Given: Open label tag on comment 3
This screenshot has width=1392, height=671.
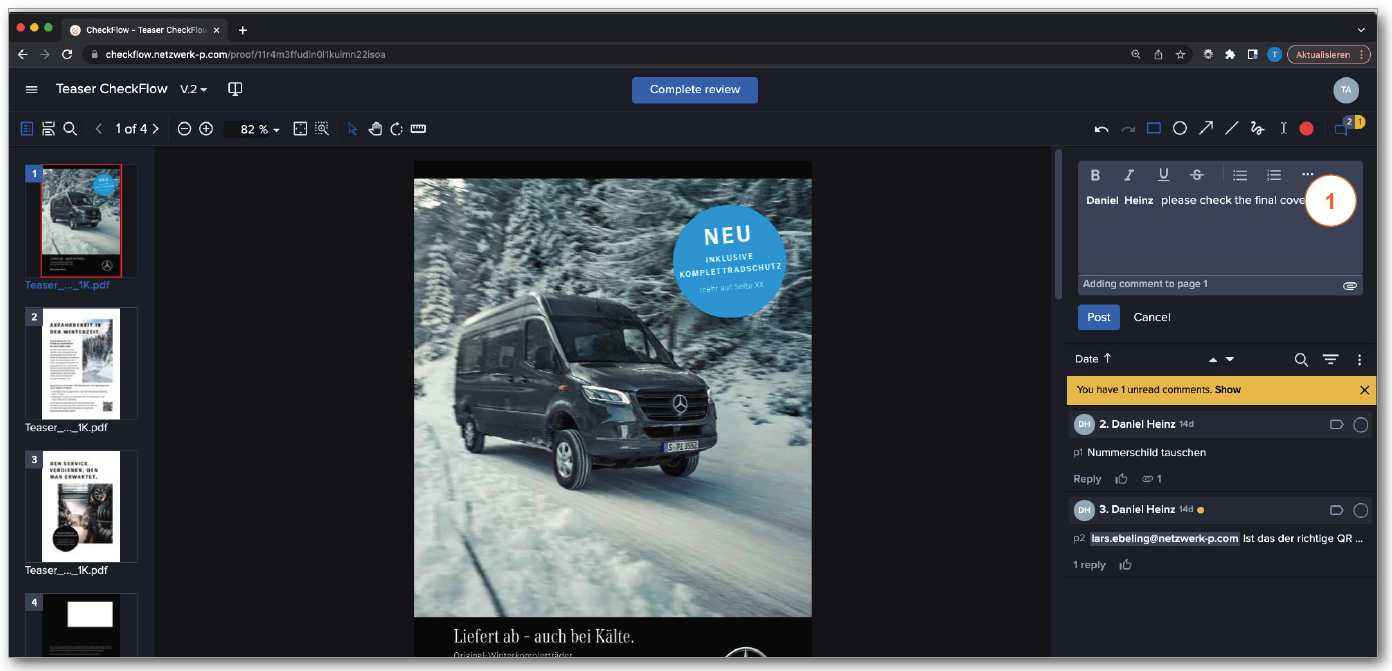Looking at the screenshot, I should tap(1336, 510).
